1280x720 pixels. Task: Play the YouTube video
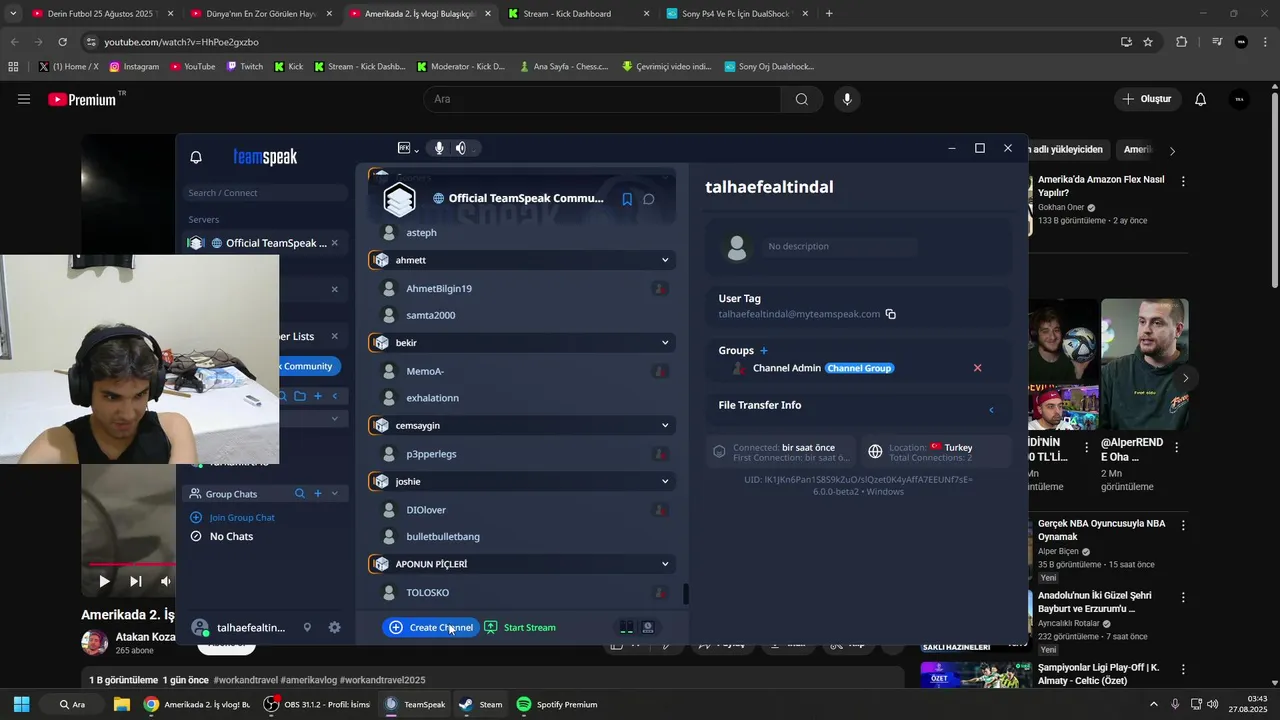104,581
